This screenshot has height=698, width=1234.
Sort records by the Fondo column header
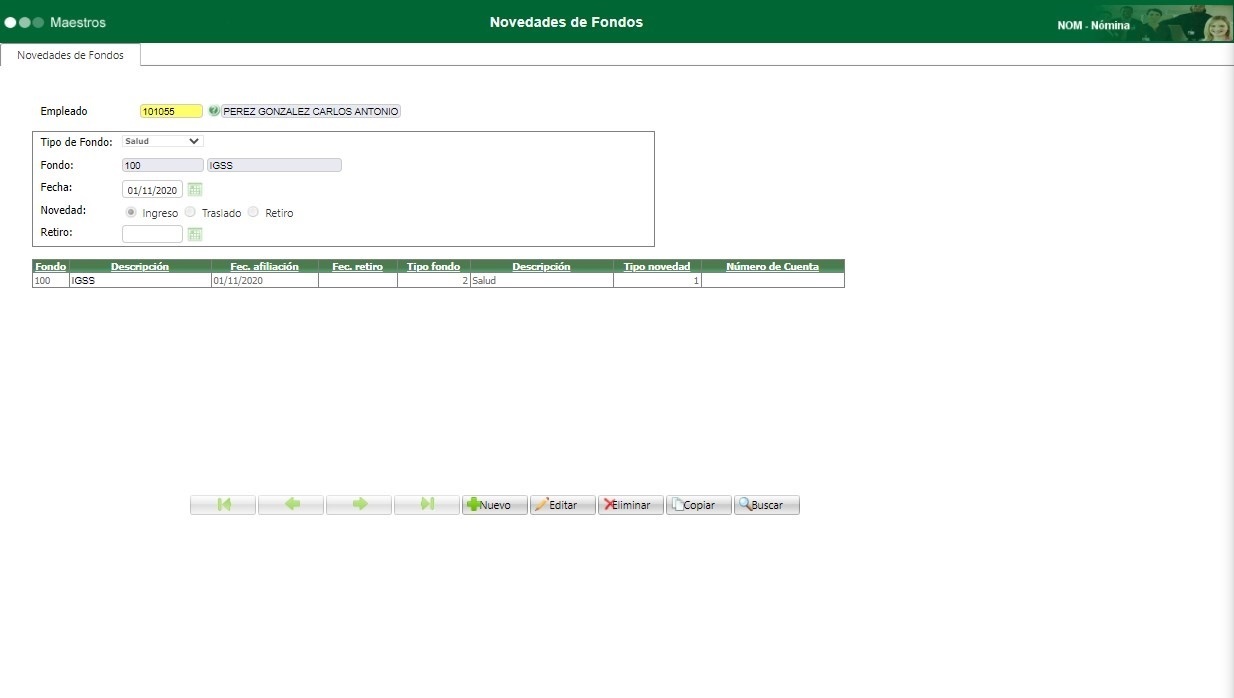[48, 266]
